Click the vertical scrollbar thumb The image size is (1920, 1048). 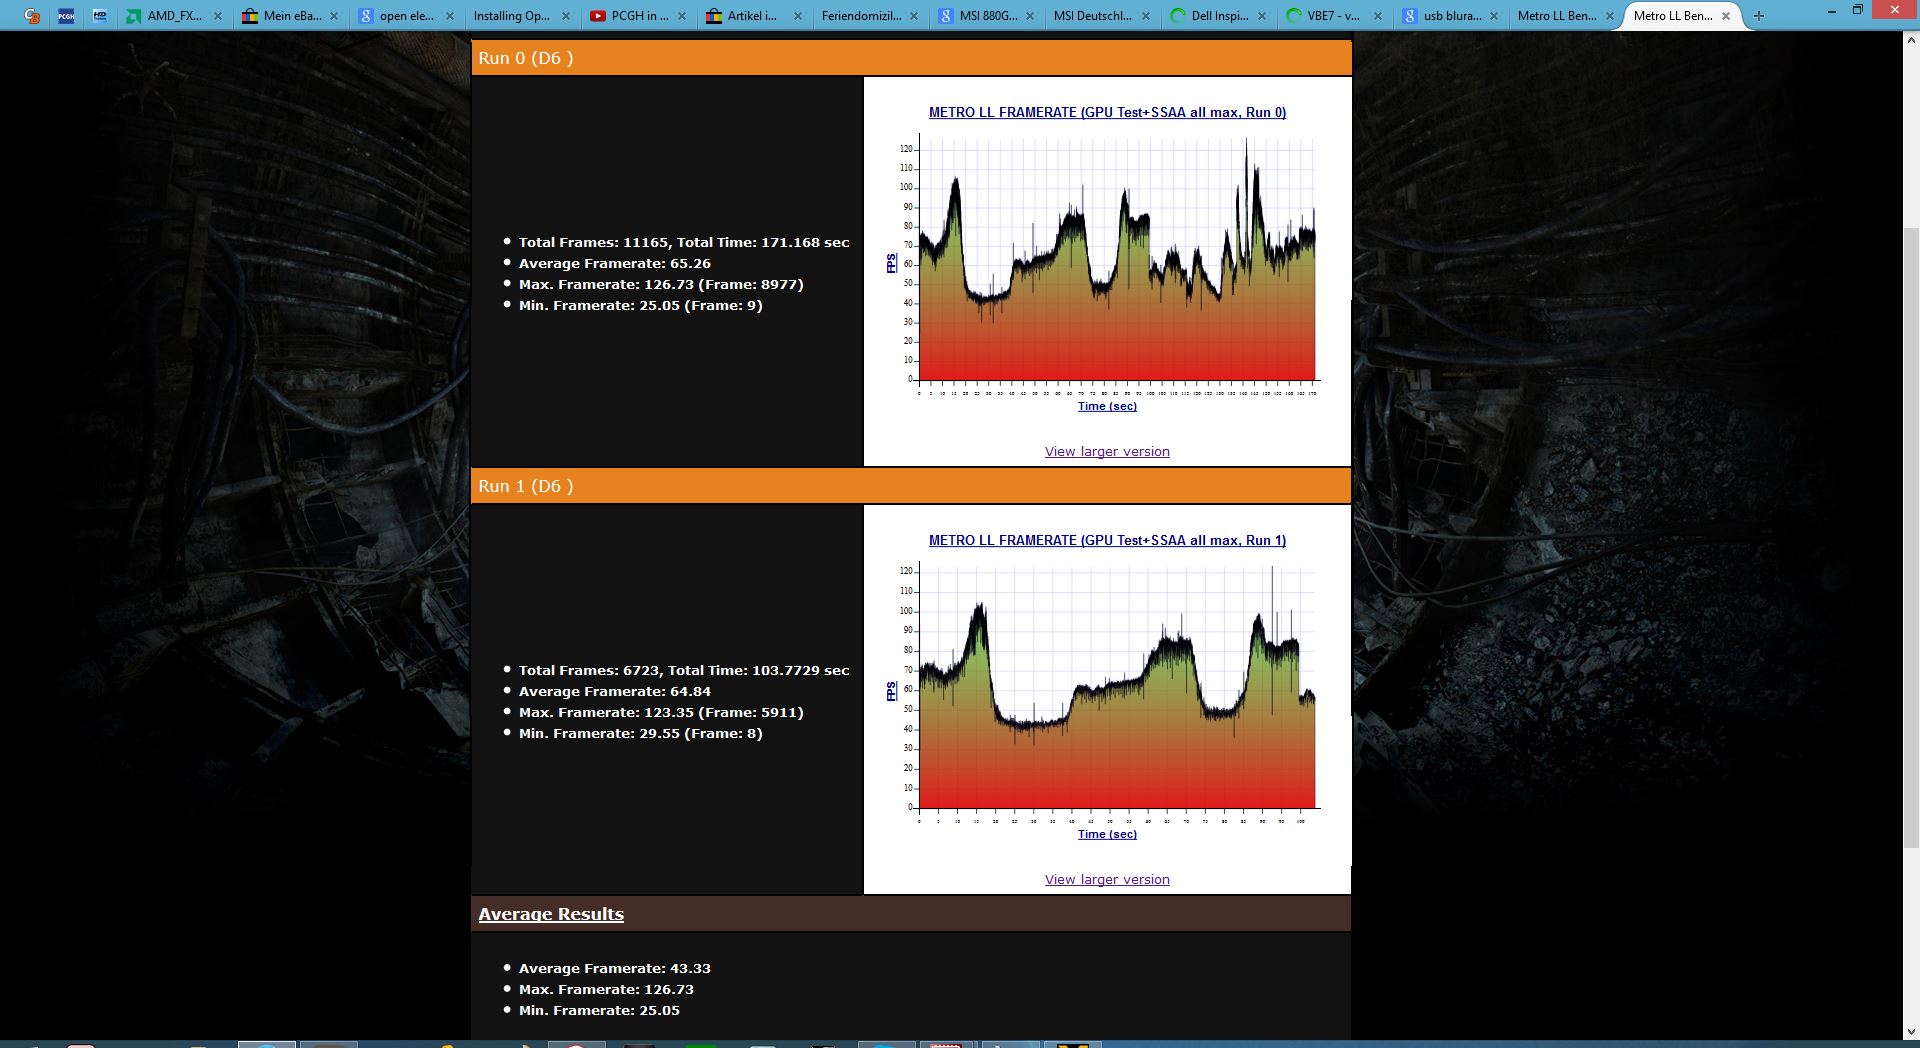1911,538
